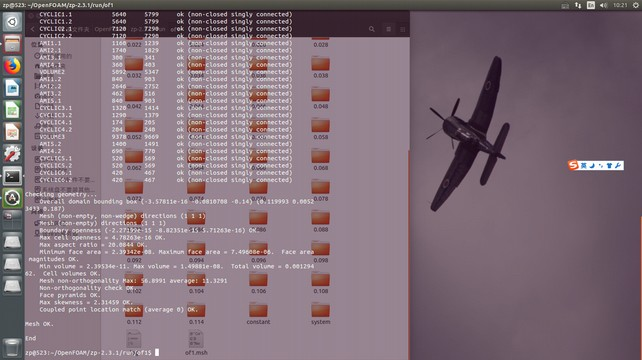This screenshot has width=642, height=360.
Task: Click the Sogou S logo on input bar
Action: 573,165
